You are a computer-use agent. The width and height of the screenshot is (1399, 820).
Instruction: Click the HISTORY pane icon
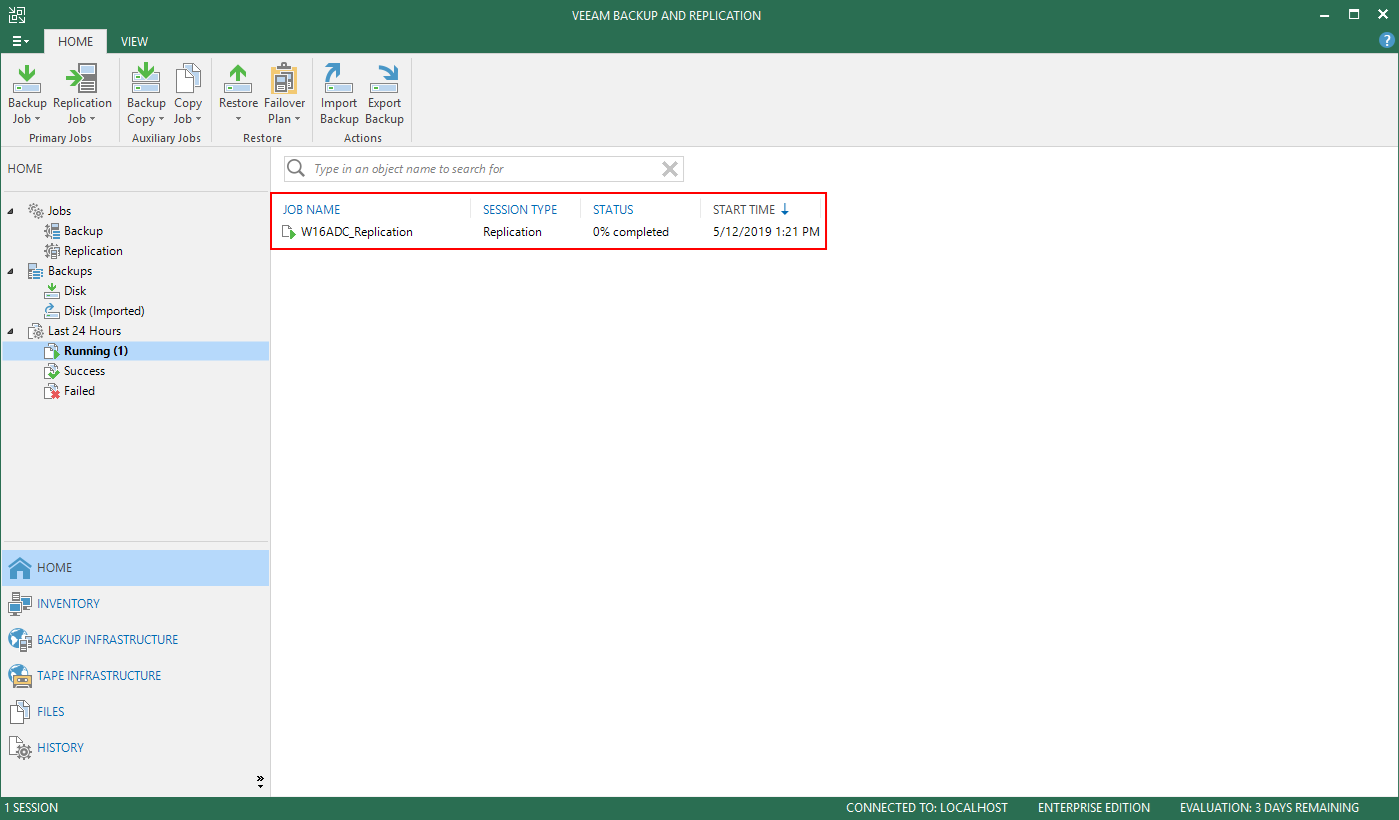(x=20, y=748)
